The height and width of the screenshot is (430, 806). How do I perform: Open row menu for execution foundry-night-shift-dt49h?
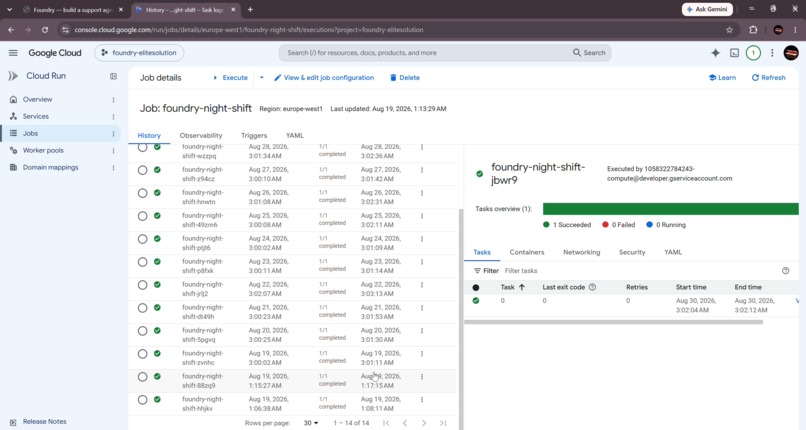point(422,308)
